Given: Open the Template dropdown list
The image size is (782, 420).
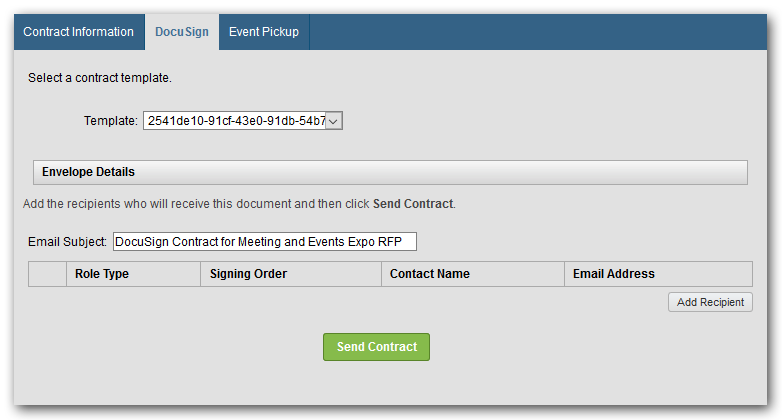Looking at the screenshot, I should [x=235, y=121].
